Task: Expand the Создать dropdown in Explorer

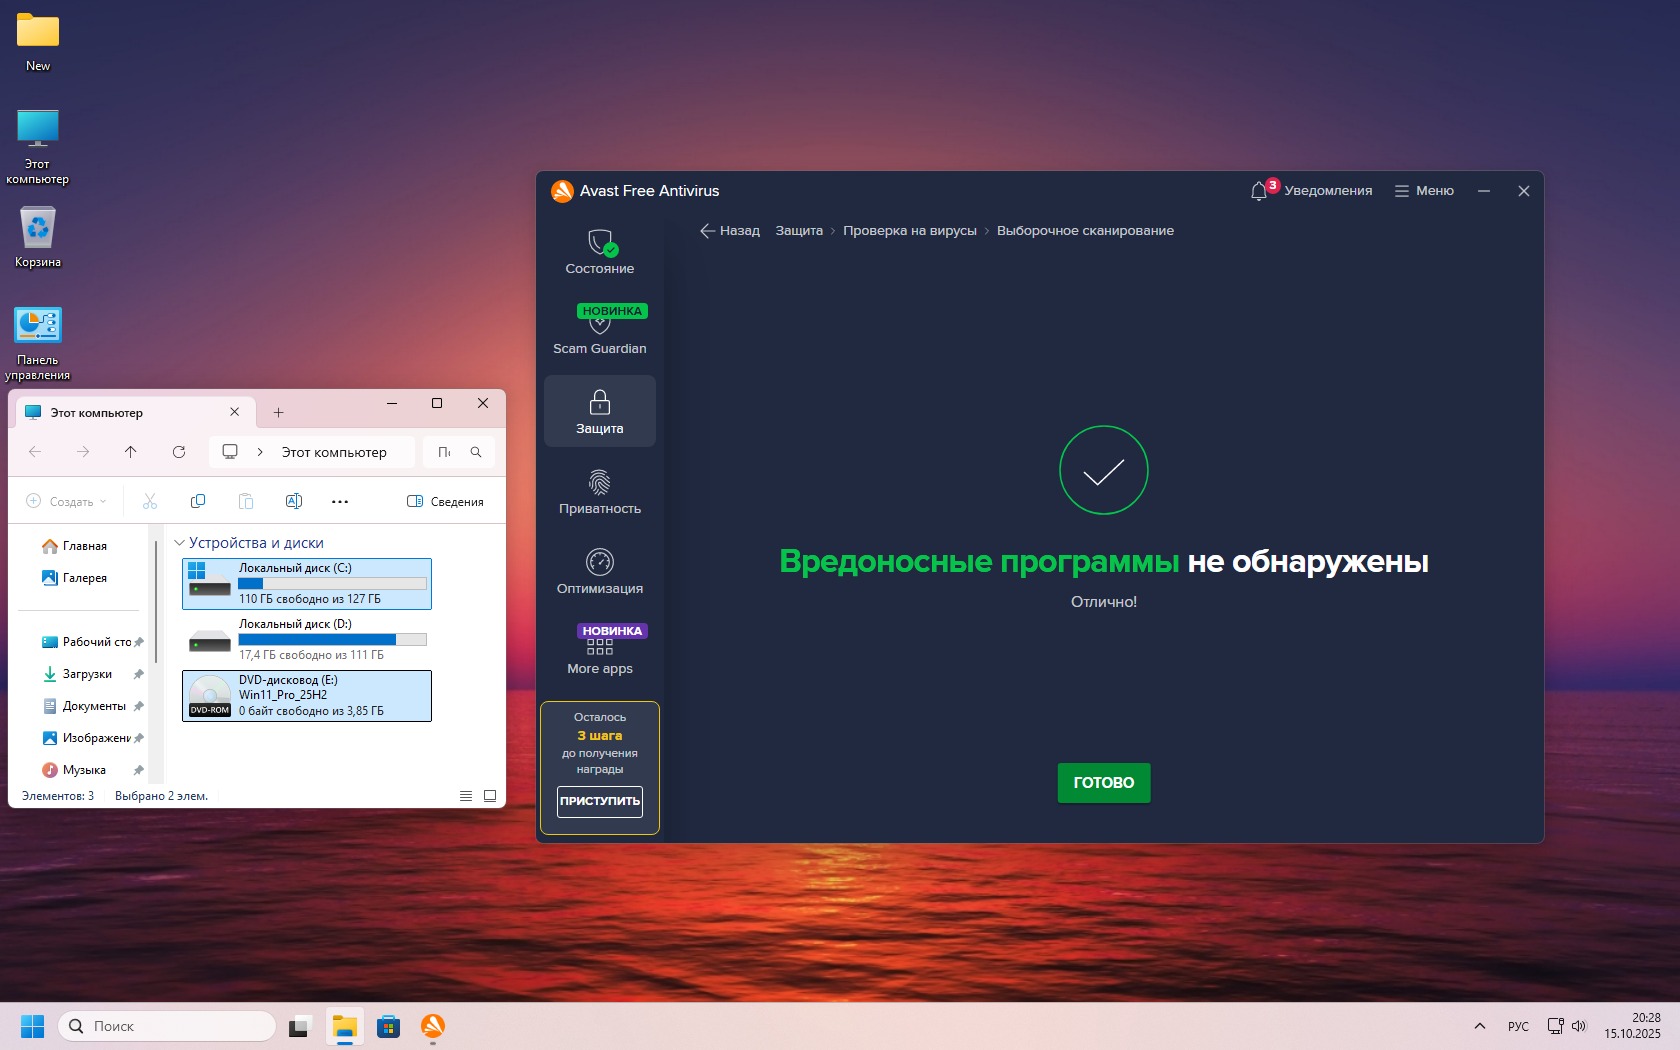Action: pos(66,501)
